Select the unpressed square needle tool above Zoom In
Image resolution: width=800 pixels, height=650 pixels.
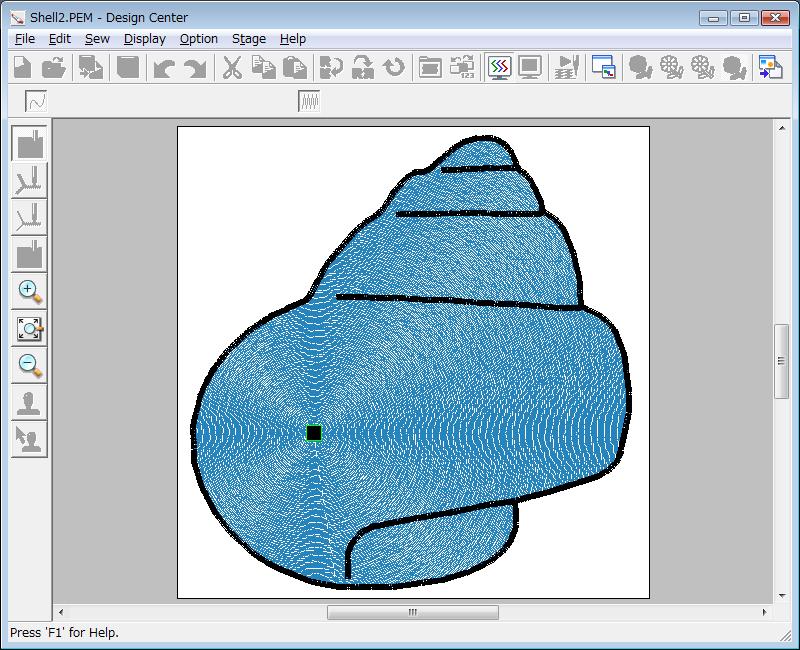pyautogui.click(x=30, y=254)
